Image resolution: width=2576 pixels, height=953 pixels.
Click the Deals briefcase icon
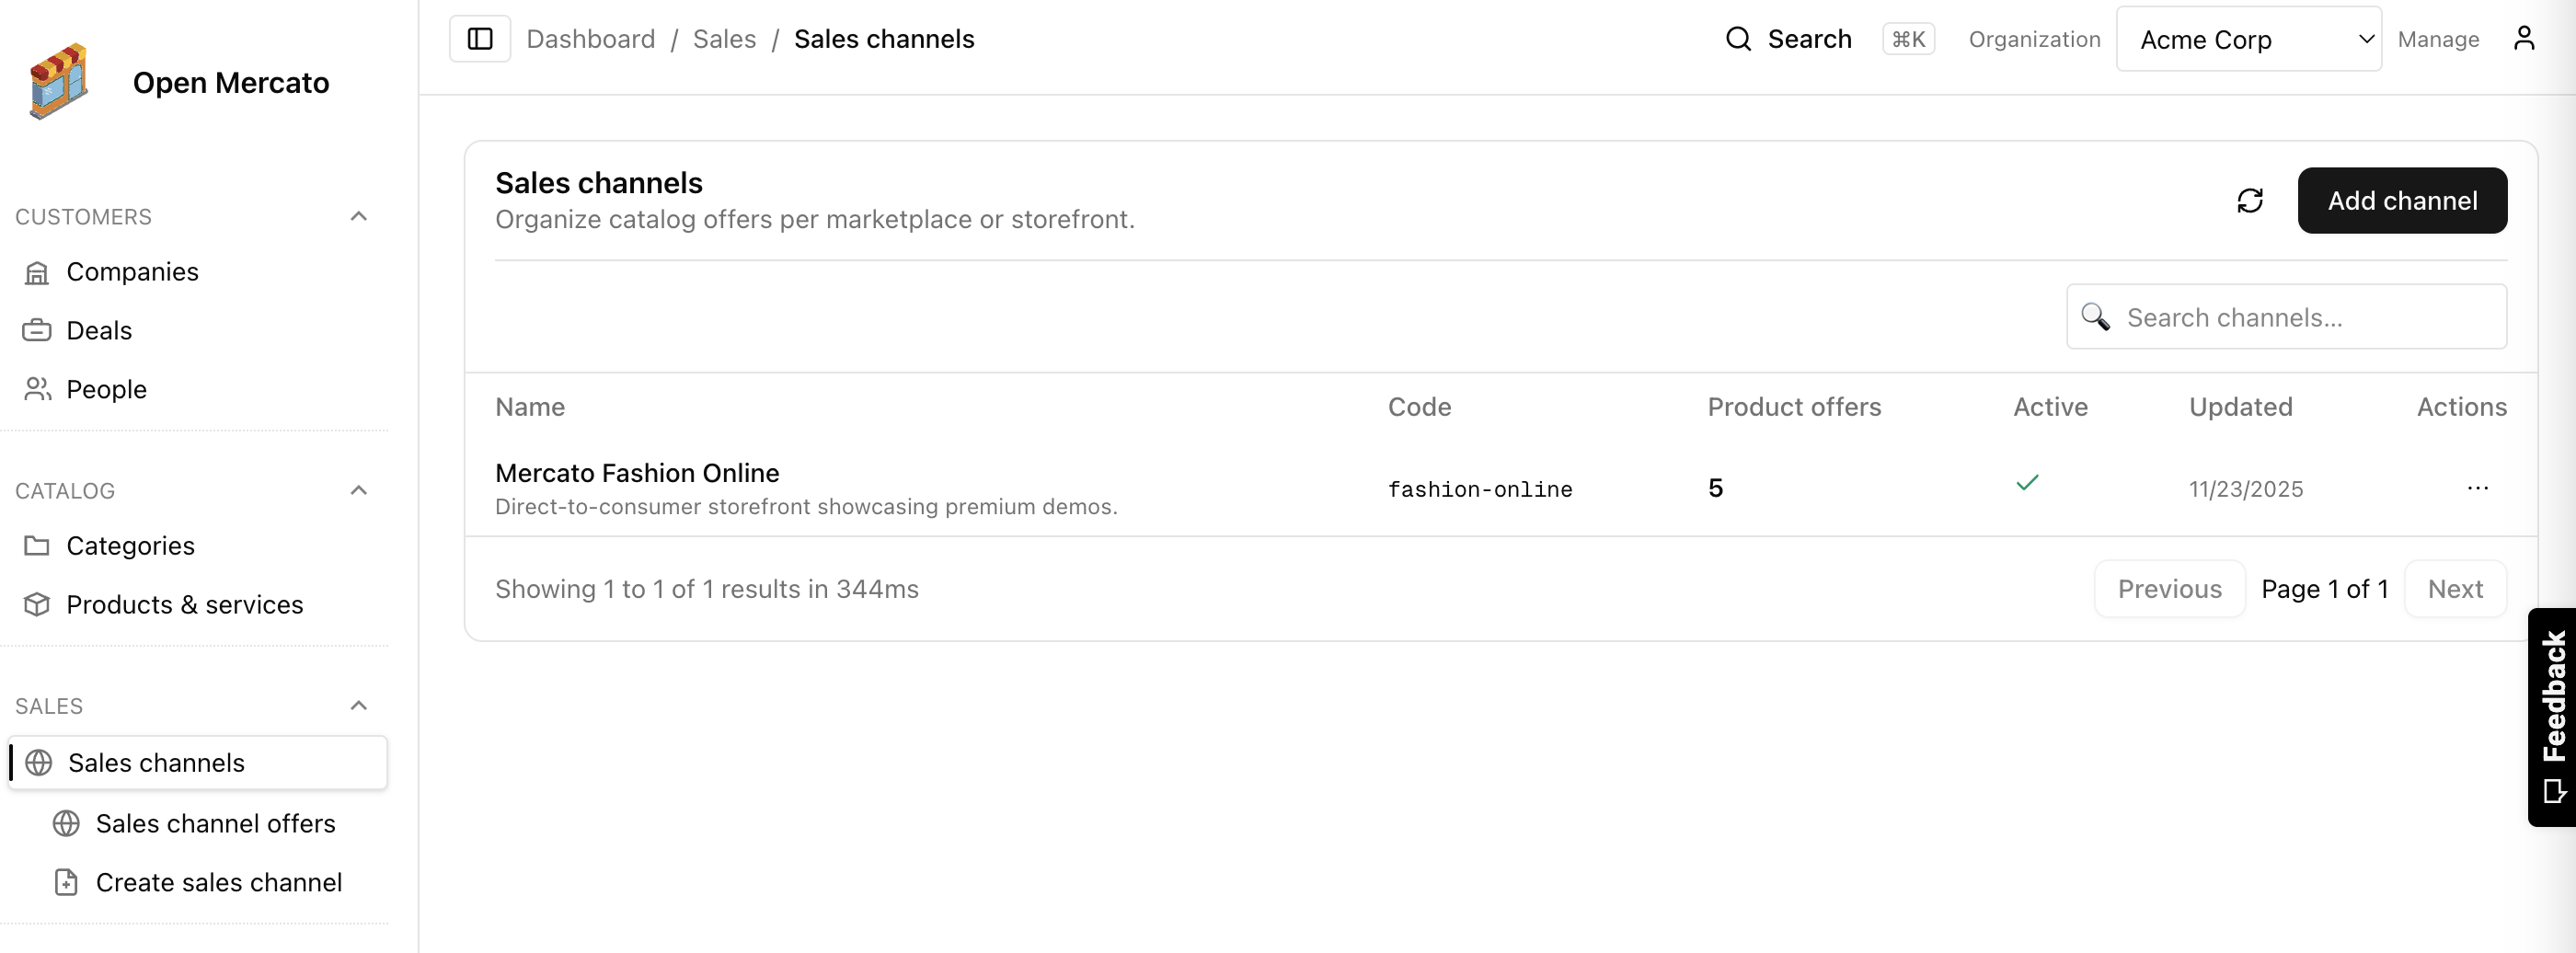point(36,330)
